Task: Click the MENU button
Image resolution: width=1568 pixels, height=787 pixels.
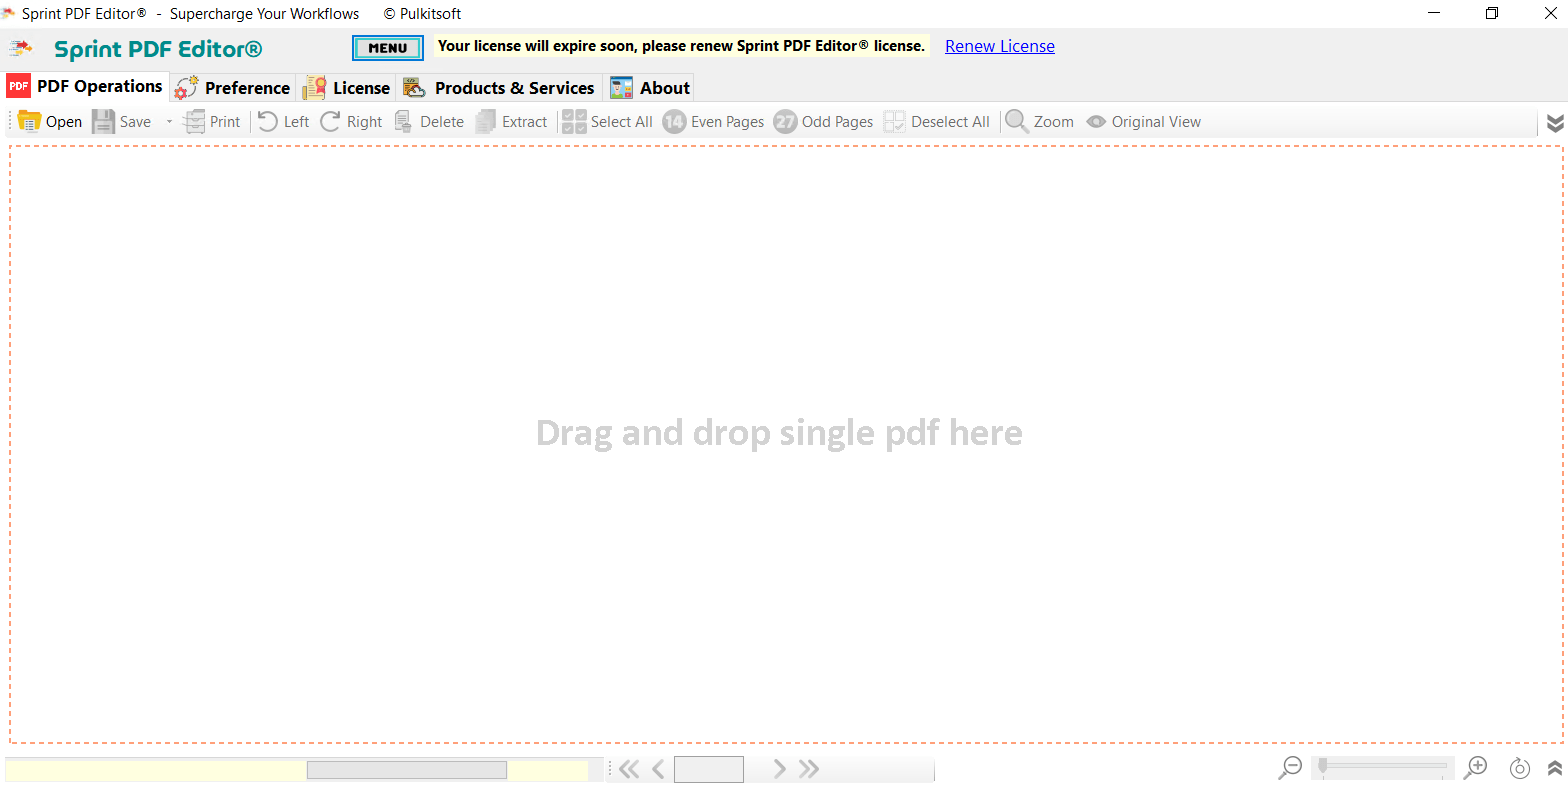Action: click(388, 47)
